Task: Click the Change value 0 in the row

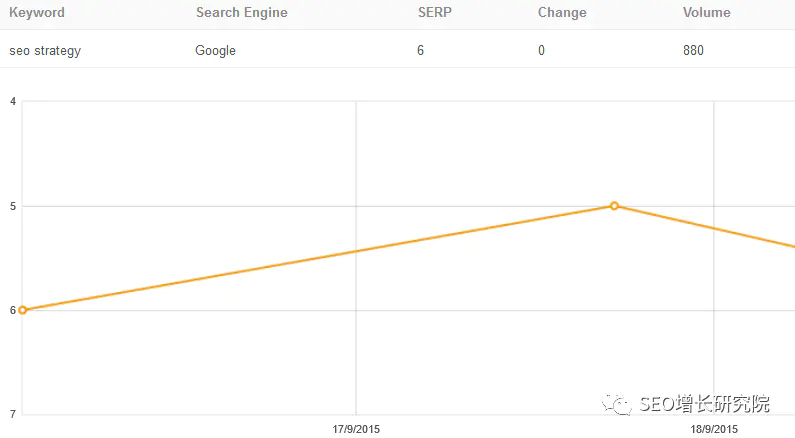Action: [541, 50]
